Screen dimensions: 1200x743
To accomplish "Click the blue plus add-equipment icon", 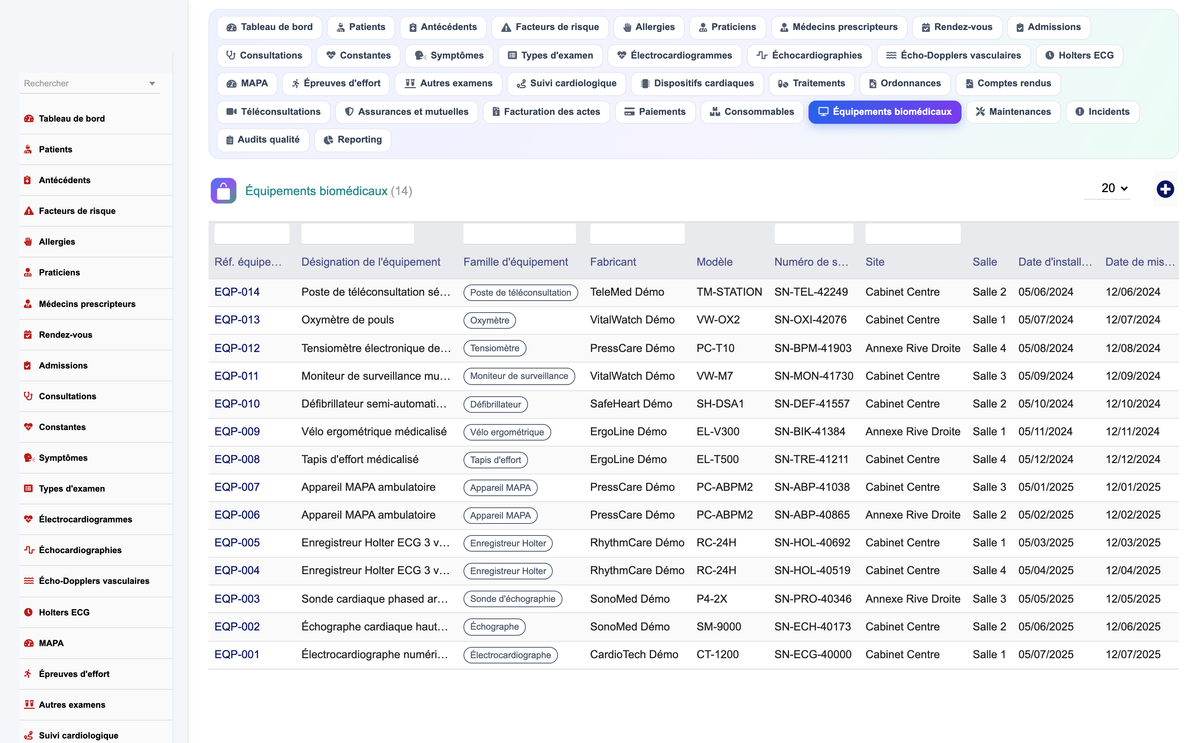I will coord(1165,189).
